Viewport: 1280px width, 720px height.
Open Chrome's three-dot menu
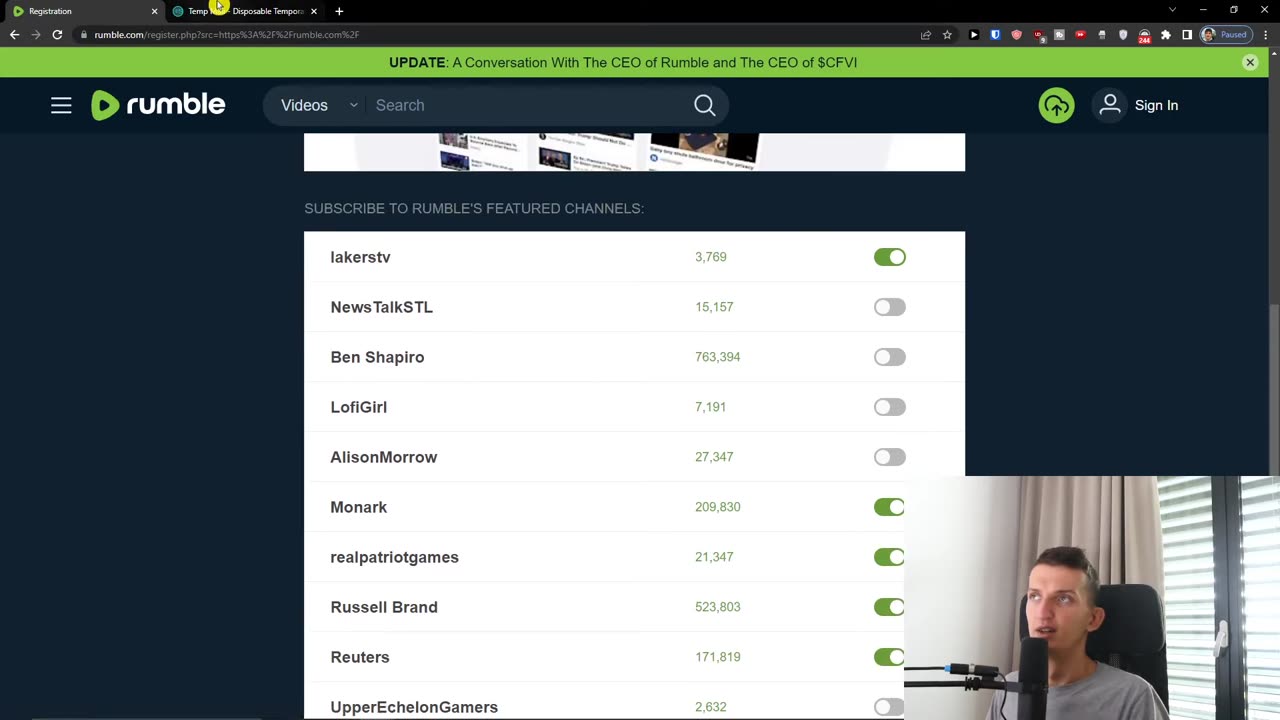(x=1266, y=35)
